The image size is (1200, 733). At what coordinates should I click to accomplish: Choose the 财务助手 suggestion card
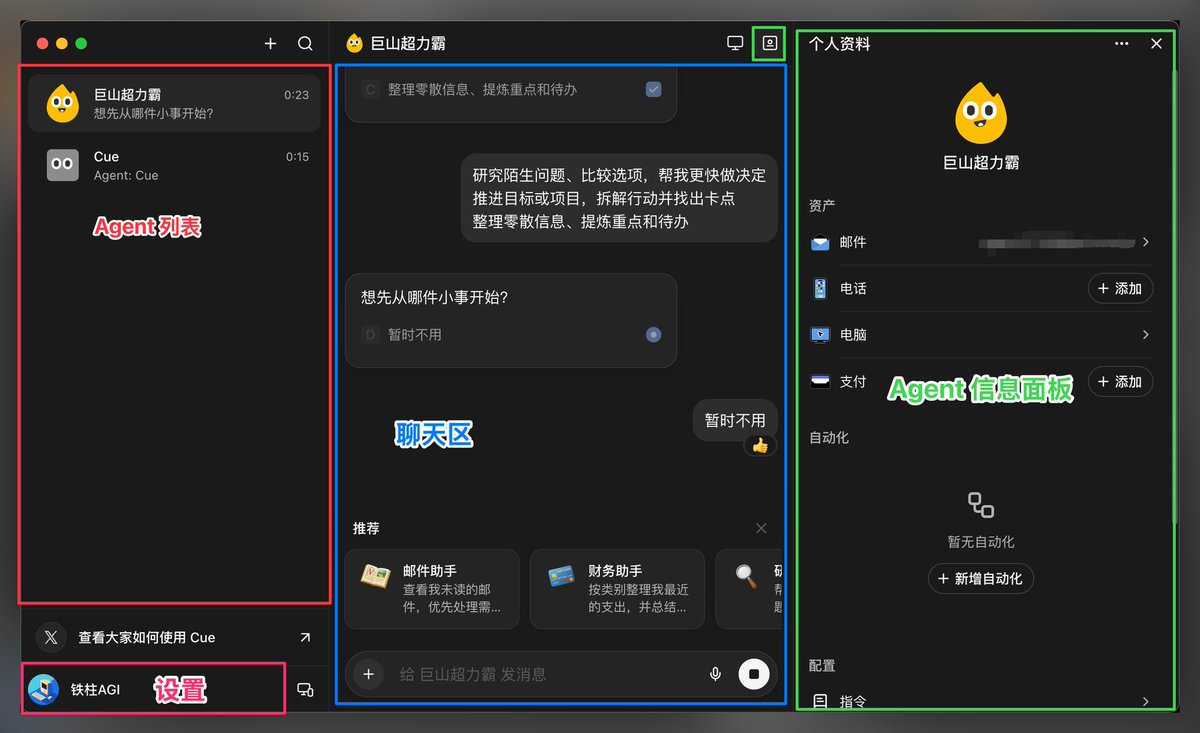coord(617,589)
